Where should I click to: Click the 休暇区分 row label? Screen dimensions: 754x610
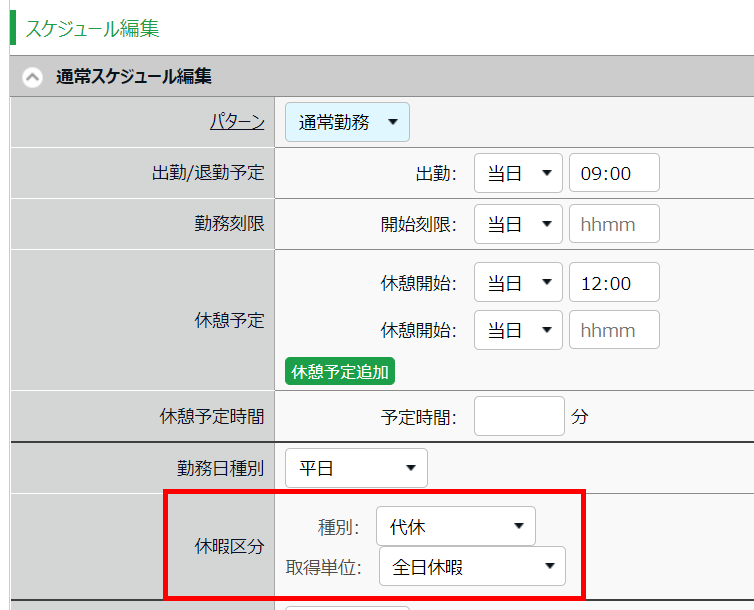(x=229, y=546)
